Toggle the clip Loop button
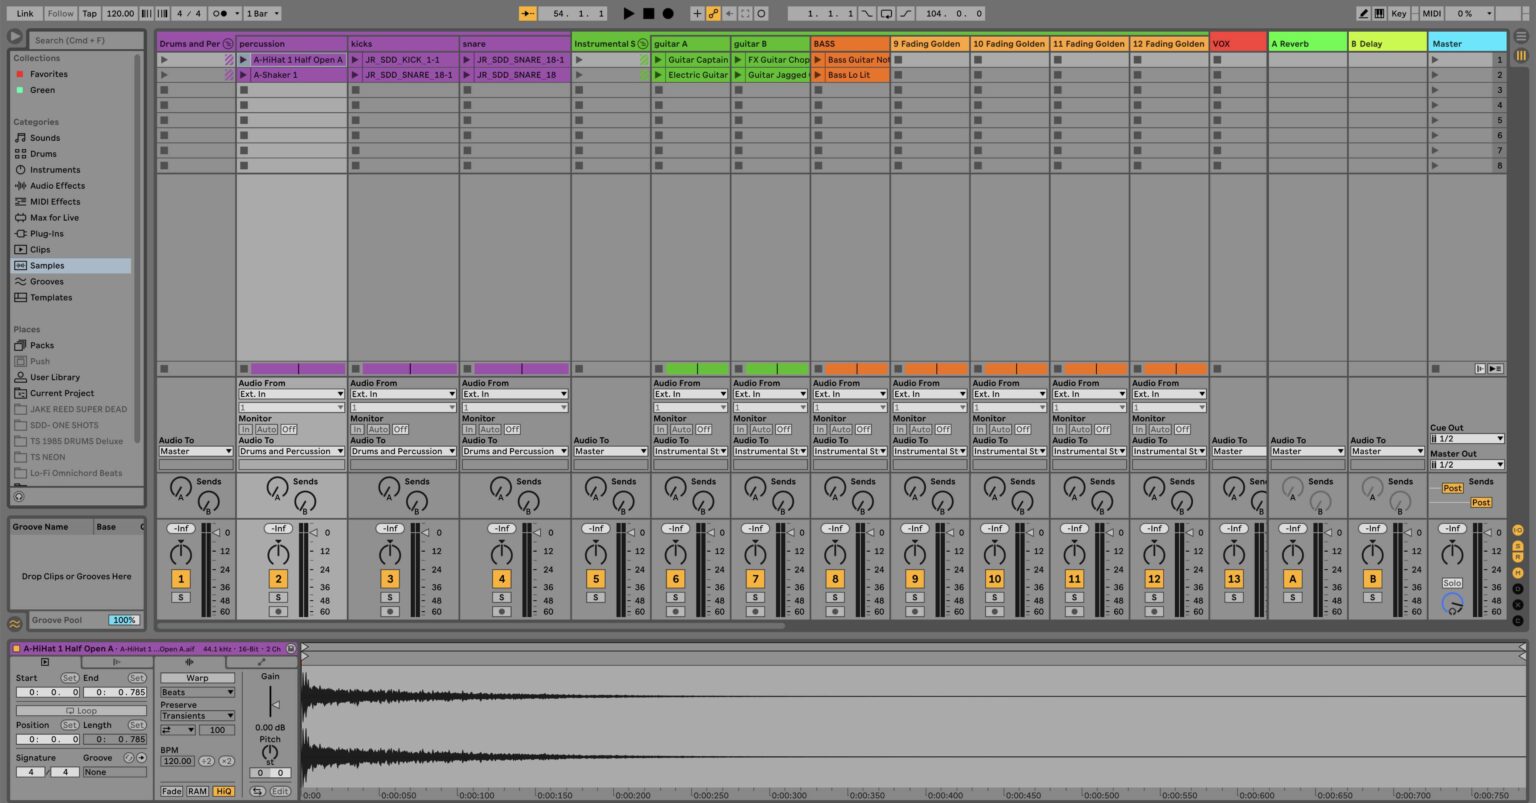This screenshot has height=803, width=1536. tap(80, 711)
